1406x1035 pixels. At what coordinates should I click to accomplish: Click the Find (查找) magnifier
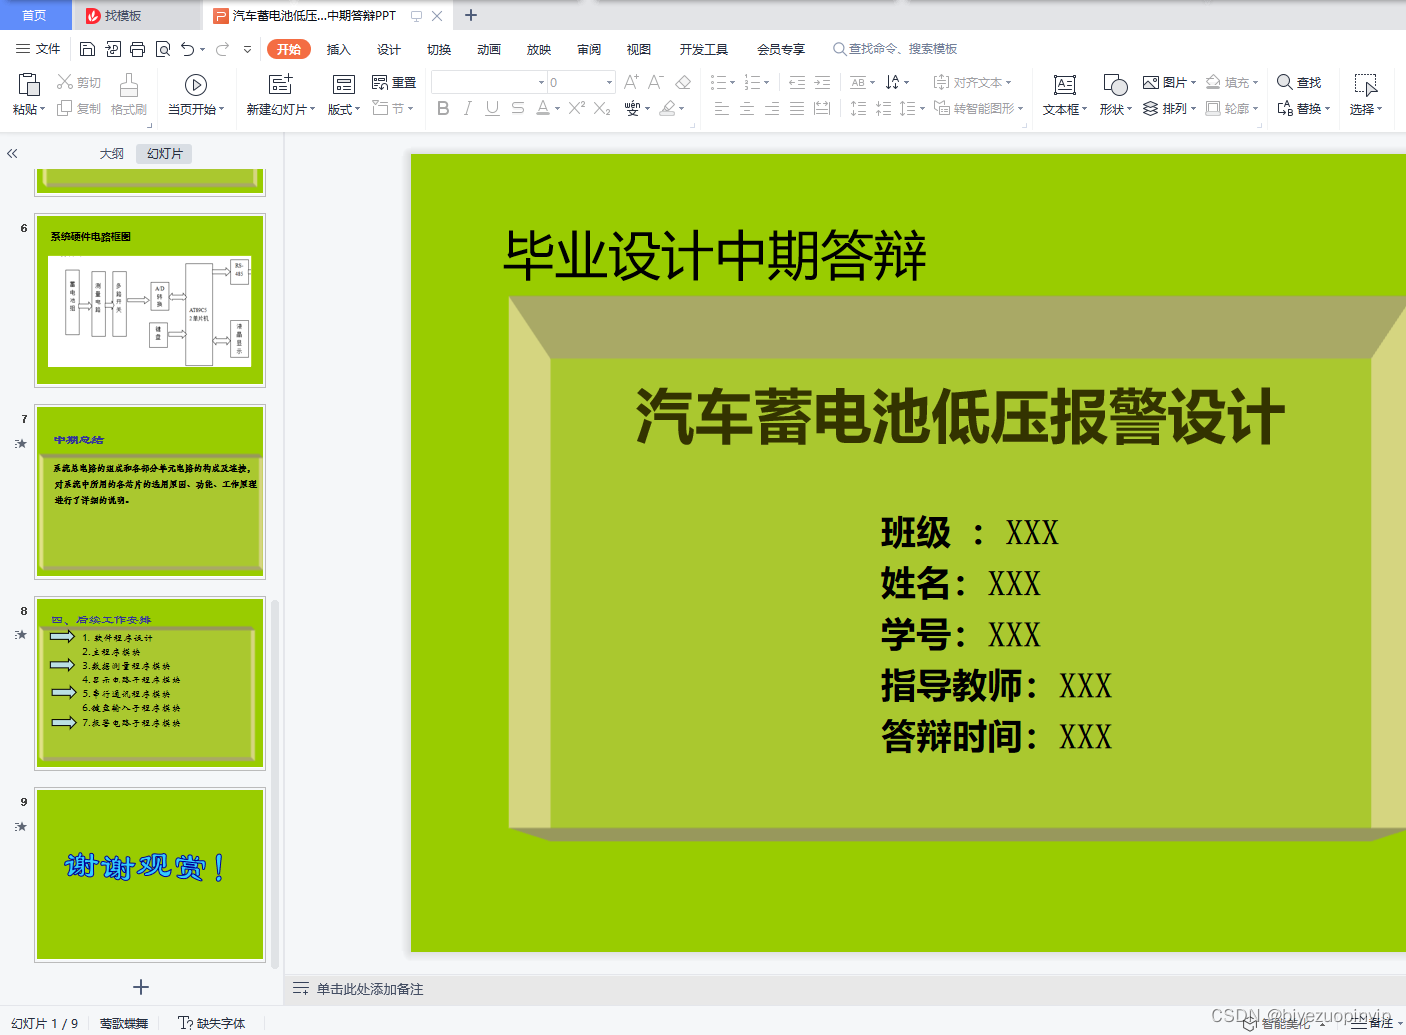pos(1299,83)
